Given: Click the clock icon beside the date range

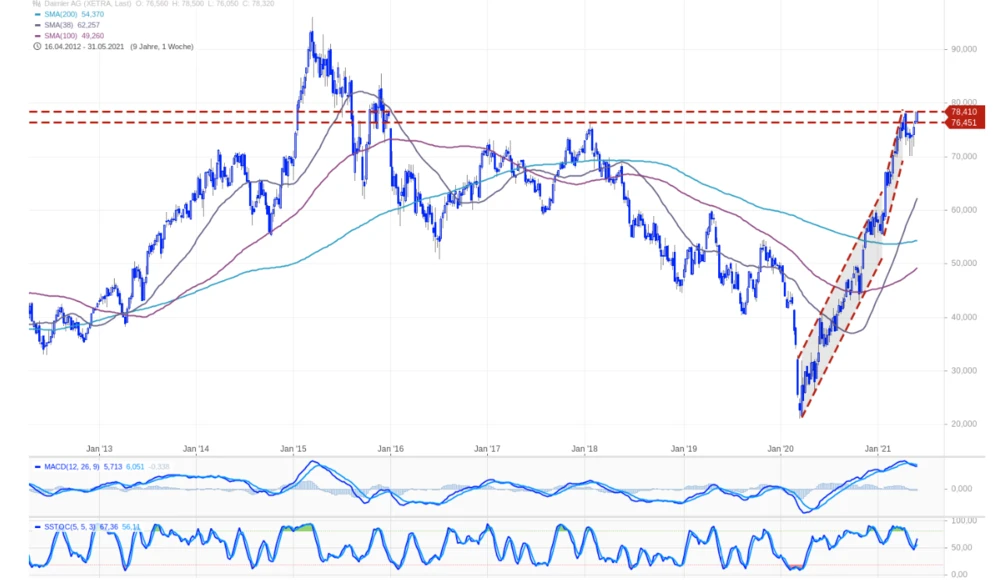Looking at the screenshot, I should 37,47.
